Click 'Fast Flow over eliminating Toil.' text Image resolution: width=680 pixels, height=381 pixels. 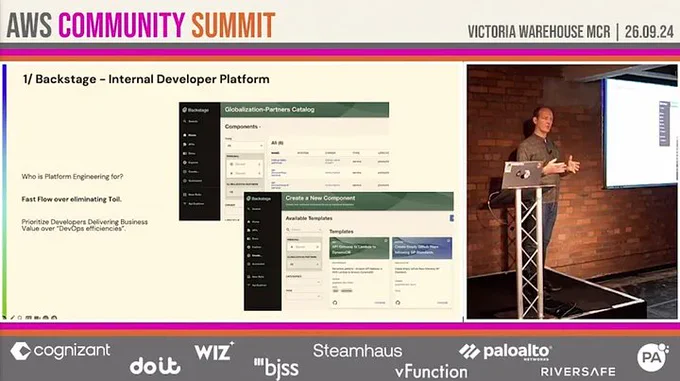click(72, 199)
